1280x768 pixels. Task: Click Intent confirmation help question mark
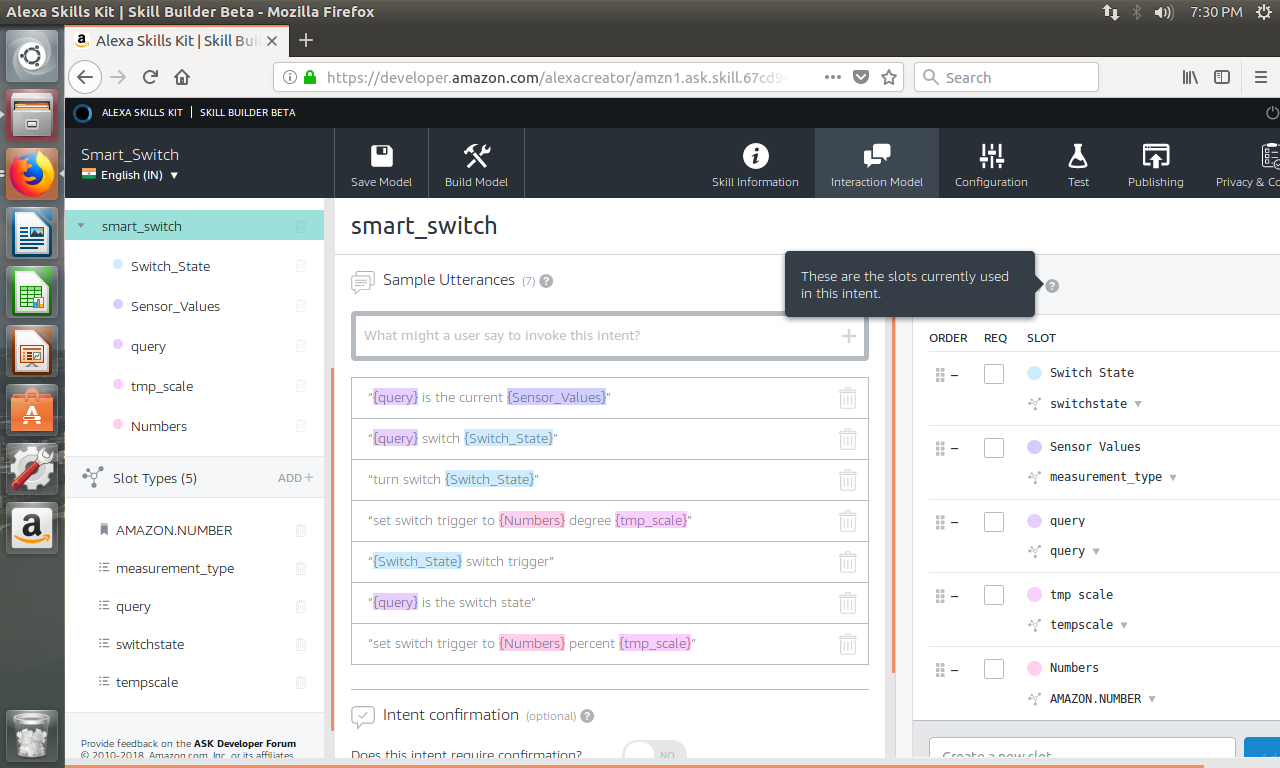(x=587, y=716)
